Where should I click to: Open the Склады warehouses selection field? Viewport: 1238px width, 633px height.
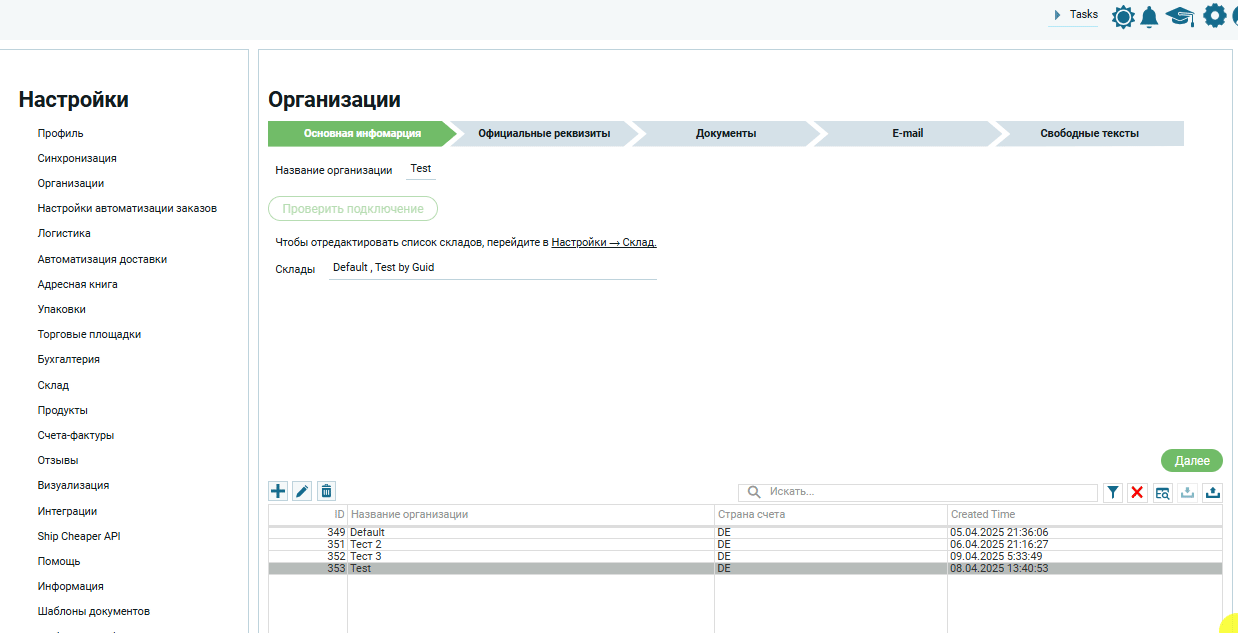(x=492, y=268)
